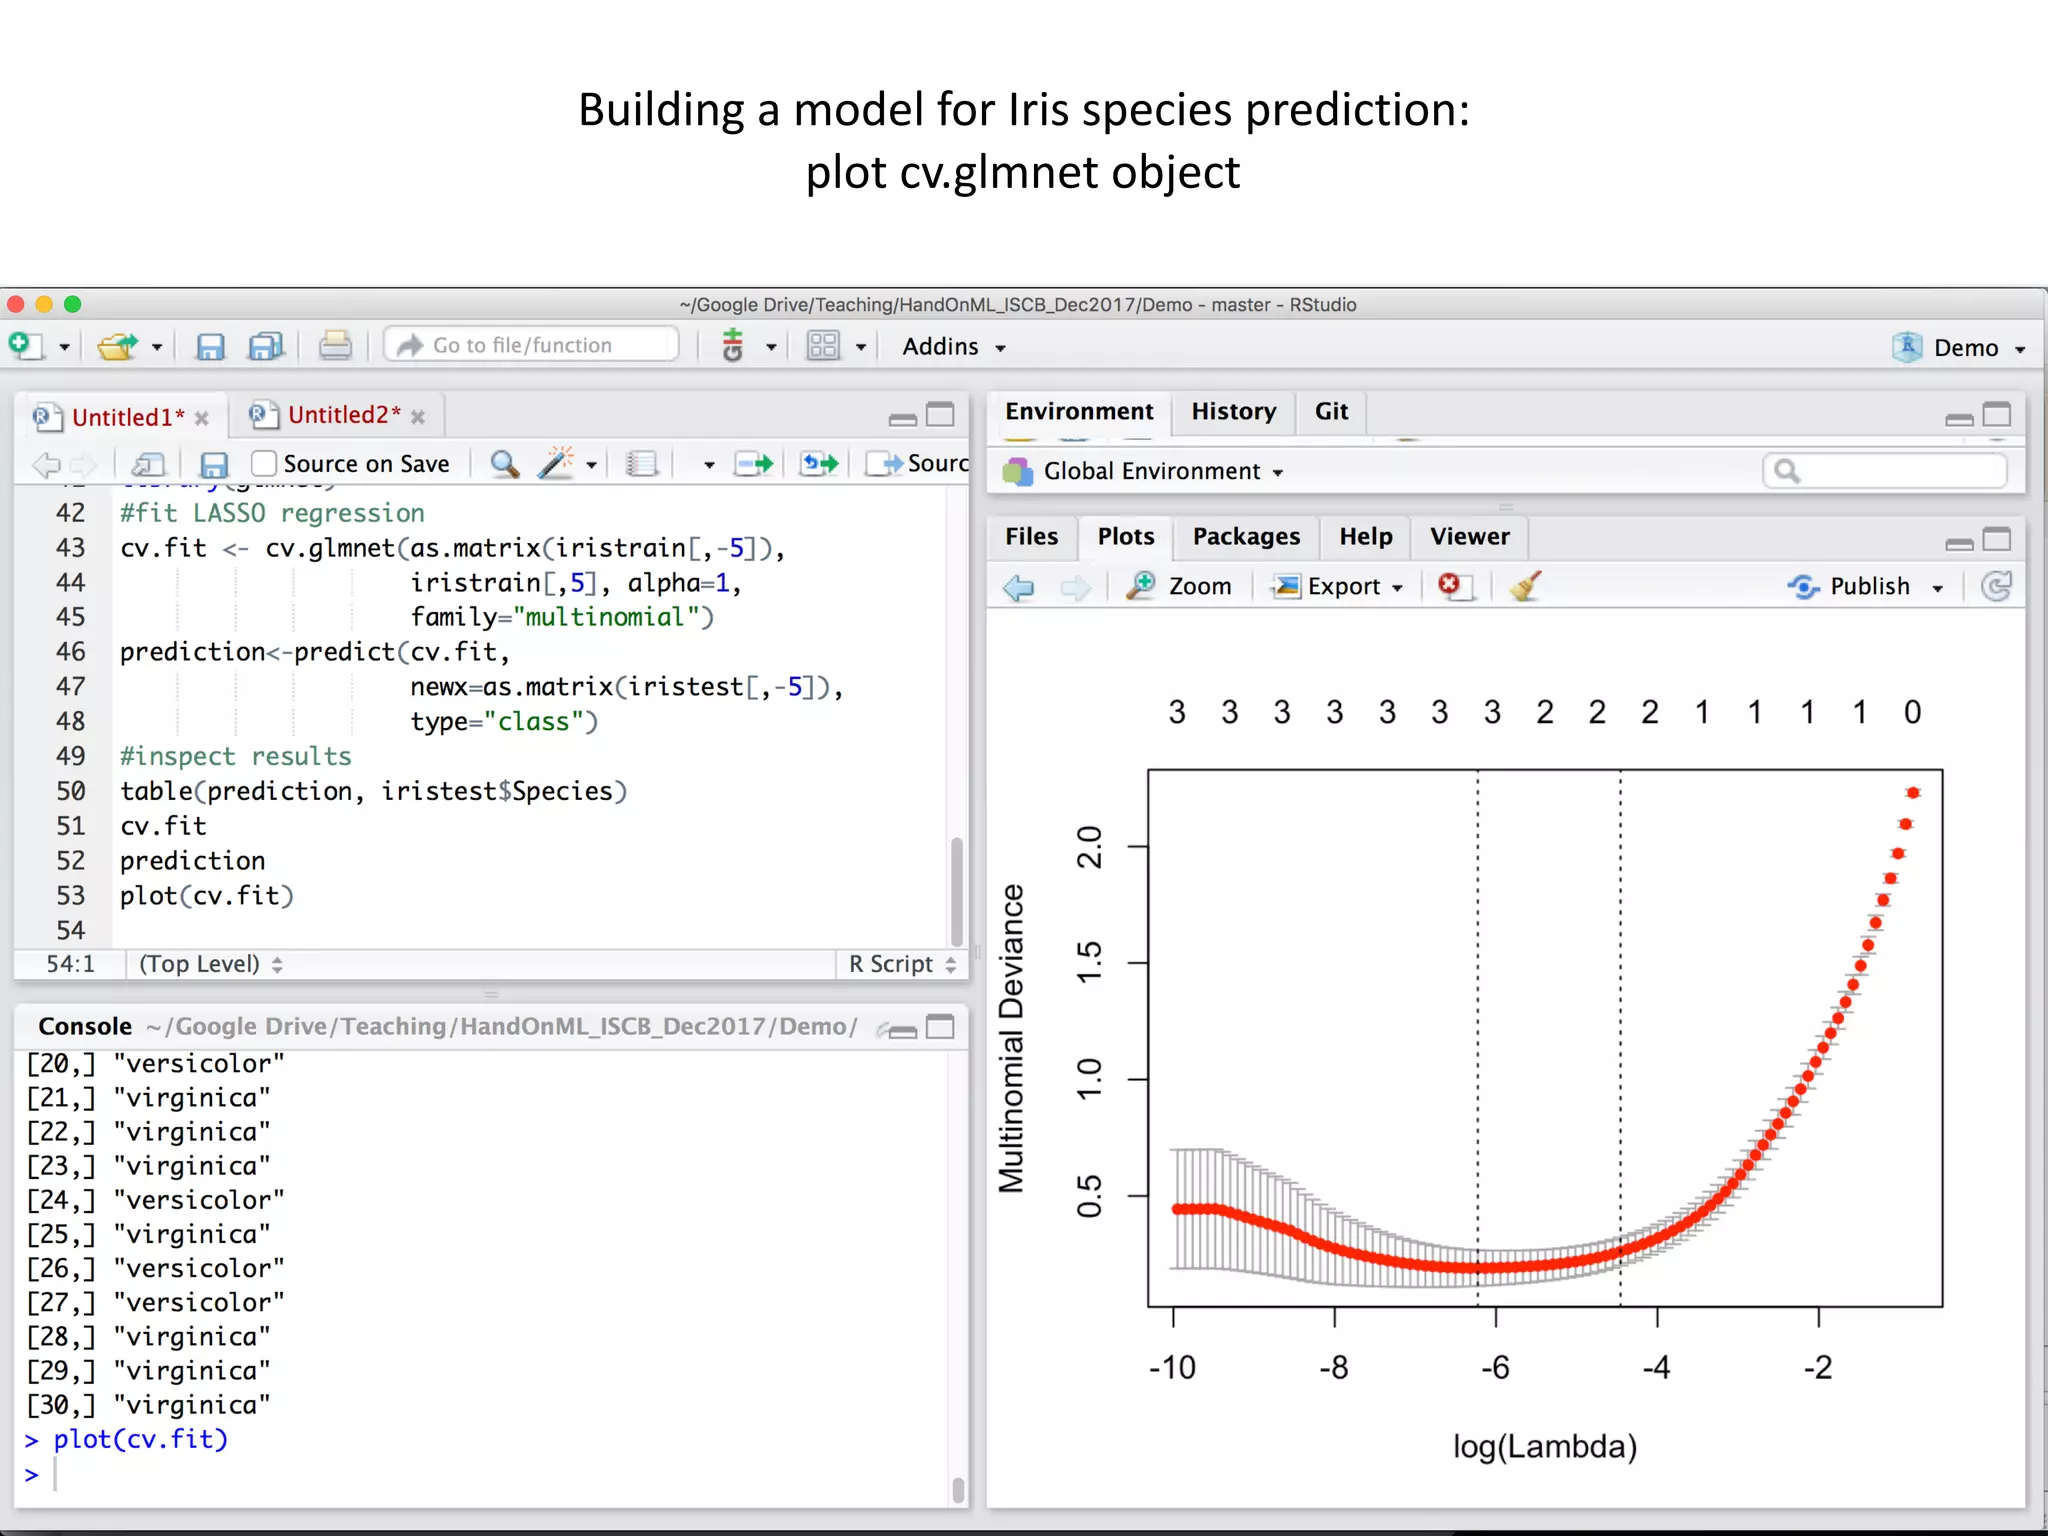Screen dimensions: 2048x1536
Task: Click the Publish button
Action: click(1850, 586)
